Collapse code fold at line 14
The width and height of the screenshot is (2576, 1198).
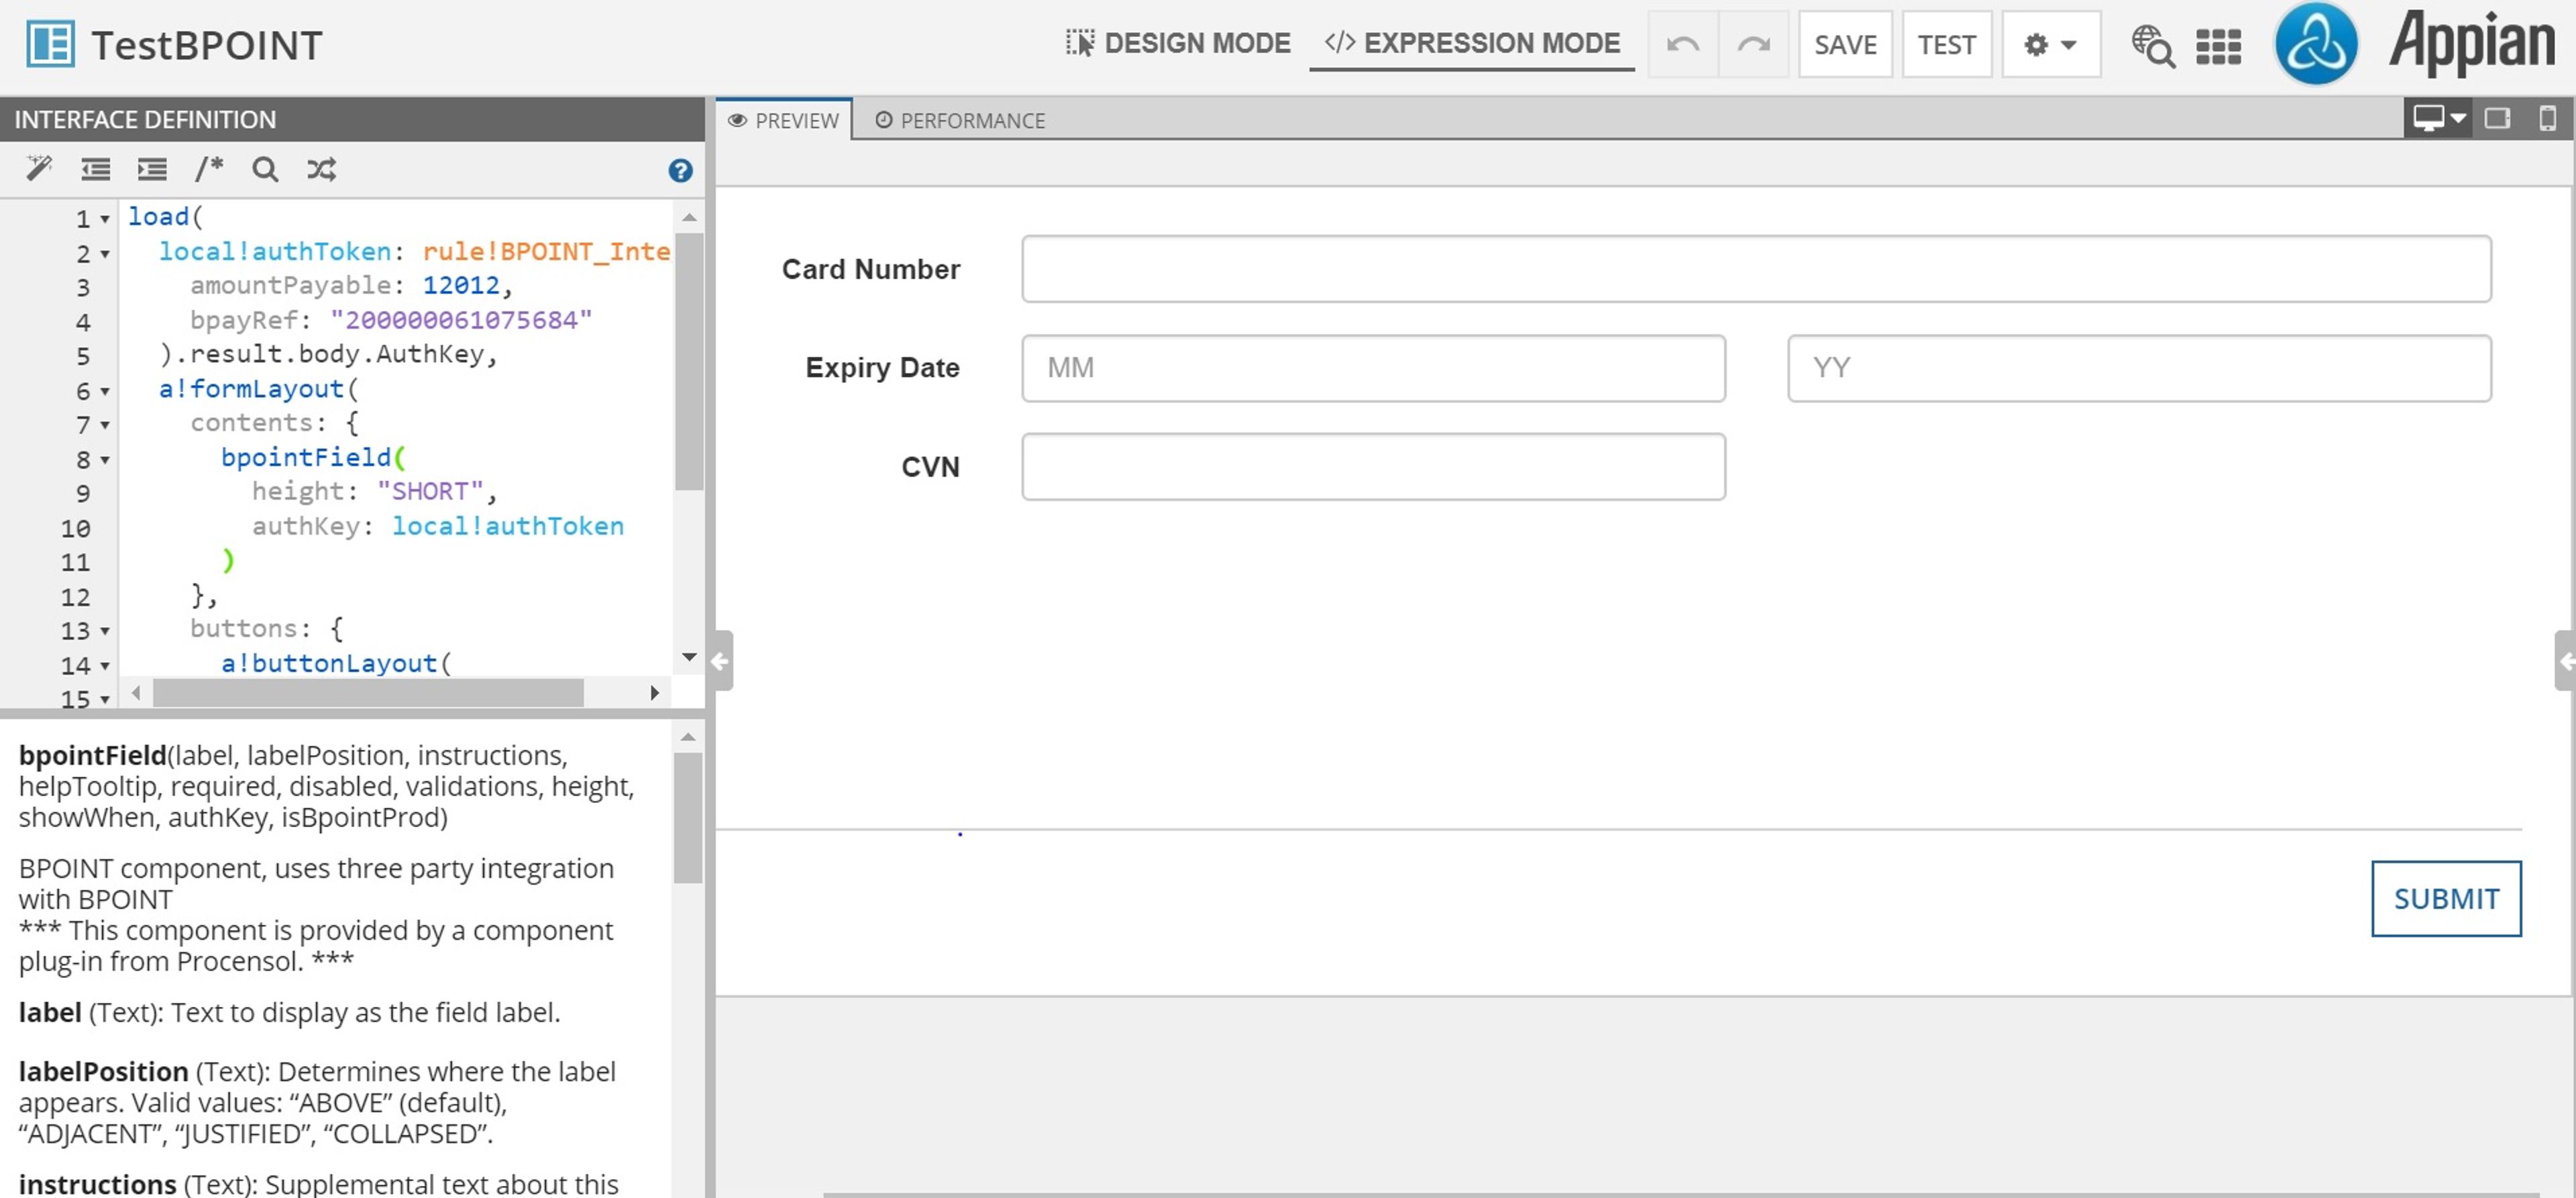[104, 666]
